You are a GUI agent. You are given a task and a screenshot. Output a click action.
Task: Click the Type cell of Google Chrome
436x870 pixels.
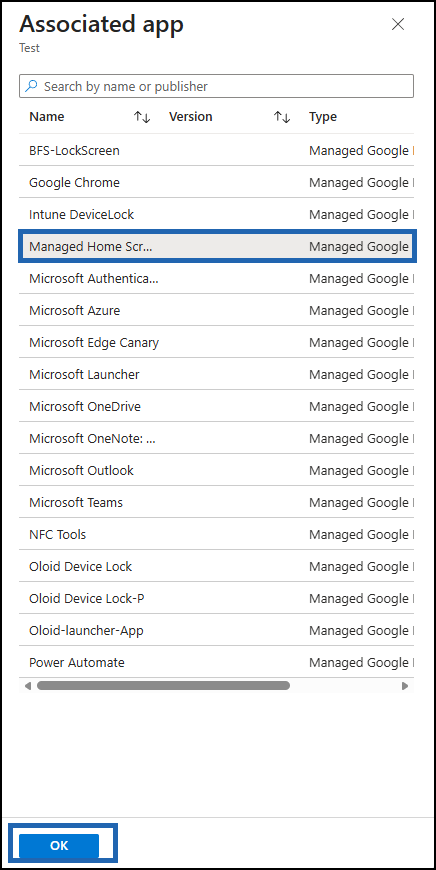(x=361, y=183)
